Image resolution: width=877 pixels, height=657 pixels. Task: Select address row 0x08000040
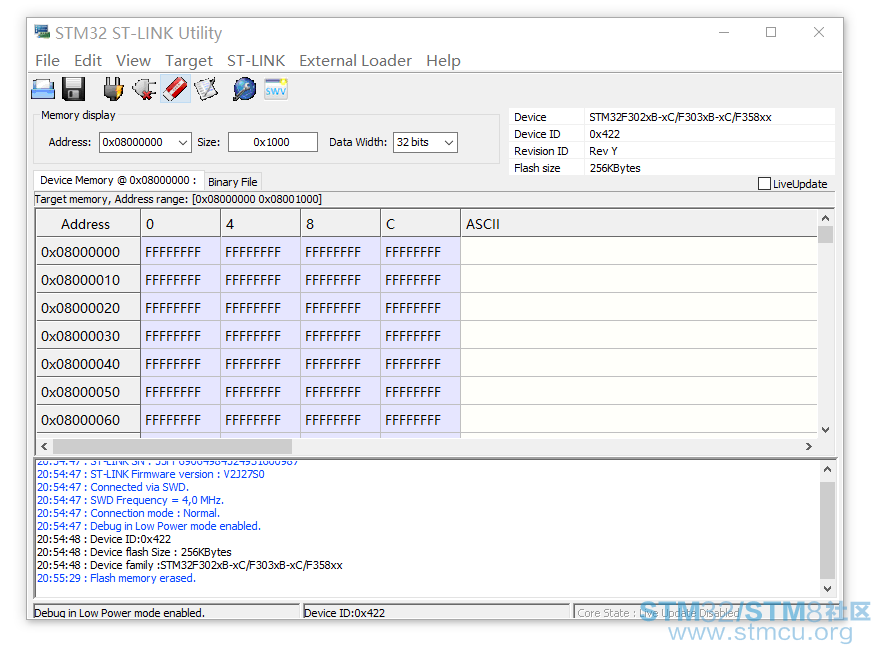pos(88,363)
